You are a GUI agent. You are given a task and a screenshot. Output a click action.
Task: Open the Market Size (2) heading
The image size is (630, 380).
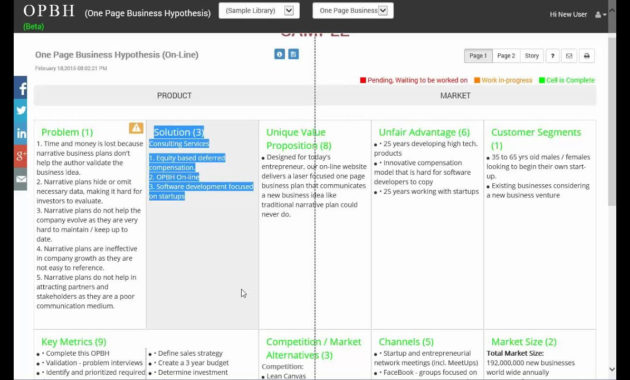524,342
